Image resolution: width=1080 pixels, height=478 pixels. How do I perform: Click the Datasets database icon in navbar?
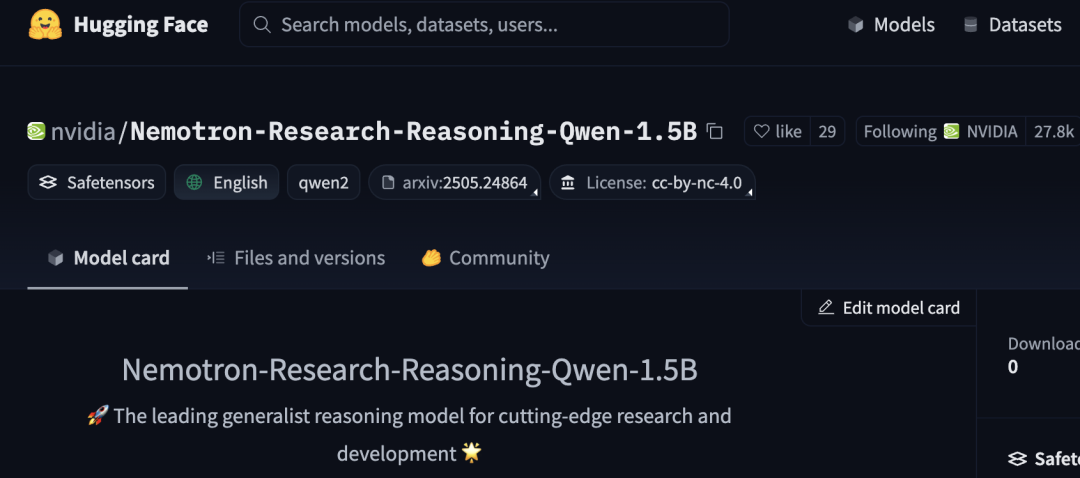click(970, 25)
